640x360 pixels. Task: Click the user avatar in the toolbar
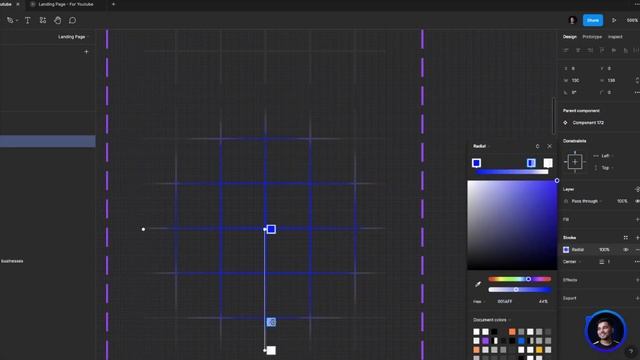coord(572,20)
